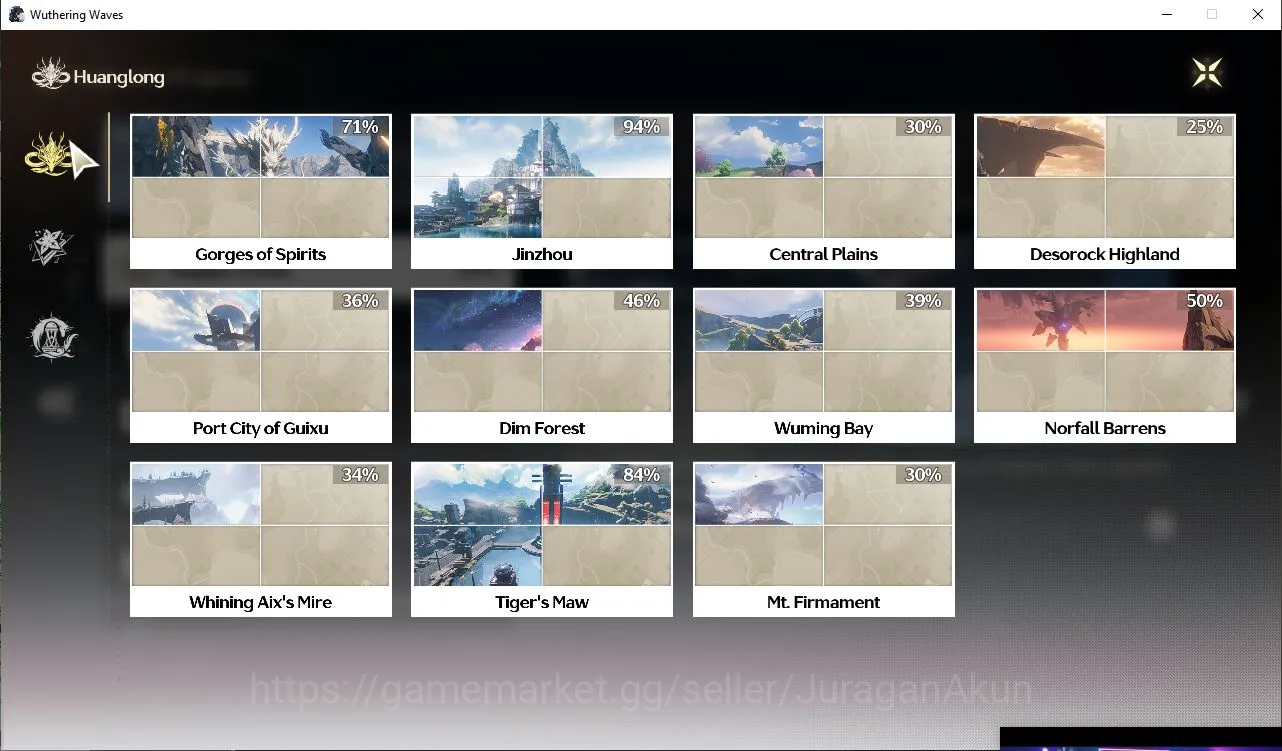The image size is (1282, 751).
Task: Open the Desorock Highland region label
Action: point(1105,254)
